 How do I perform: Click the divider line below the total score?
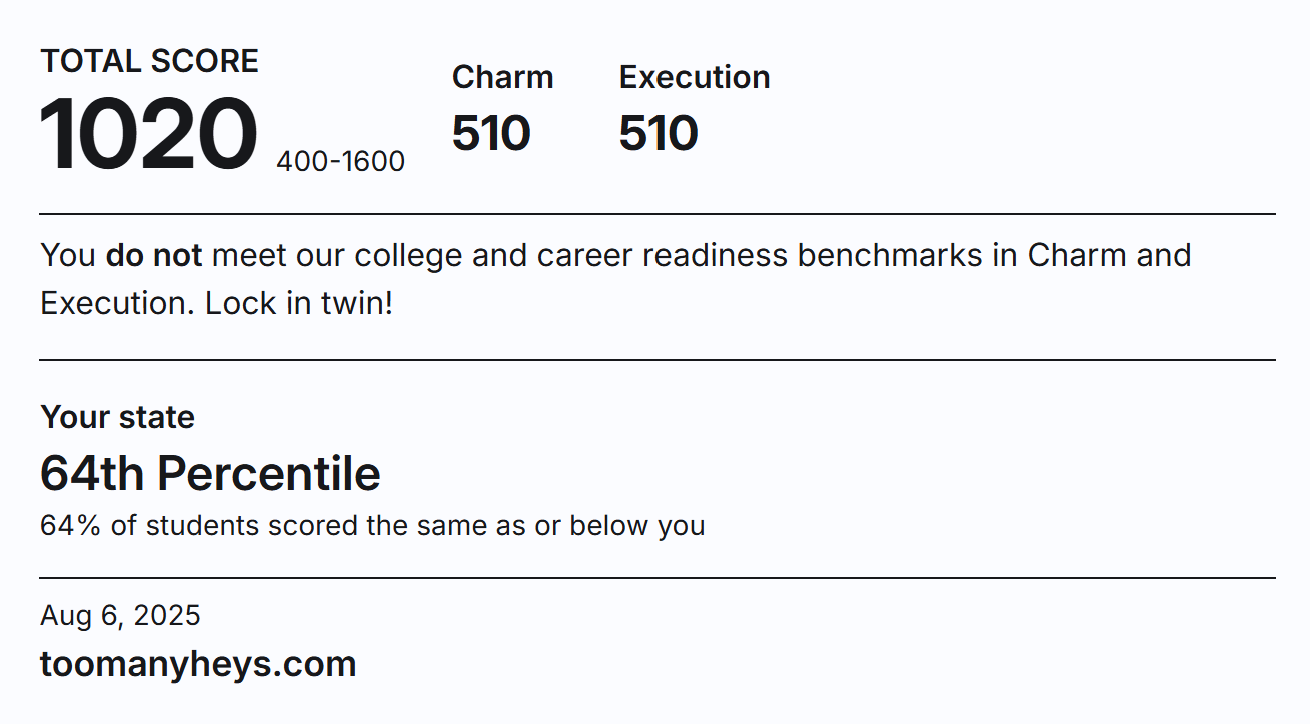click(x=657, y=214)
